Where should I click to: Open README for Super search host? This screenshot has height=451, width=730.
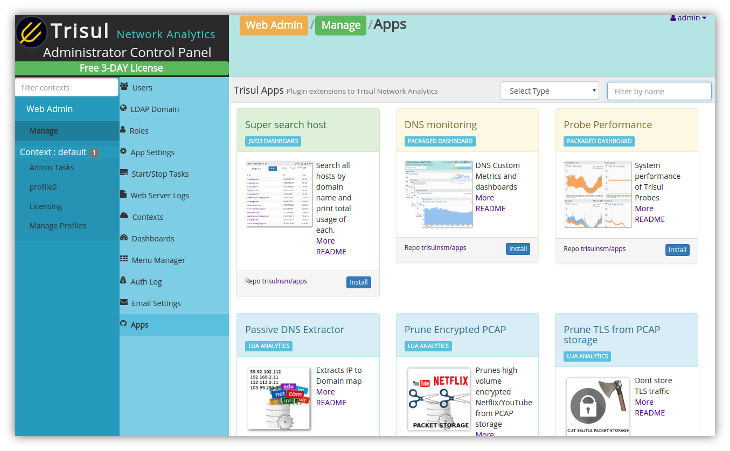point(331,251)
